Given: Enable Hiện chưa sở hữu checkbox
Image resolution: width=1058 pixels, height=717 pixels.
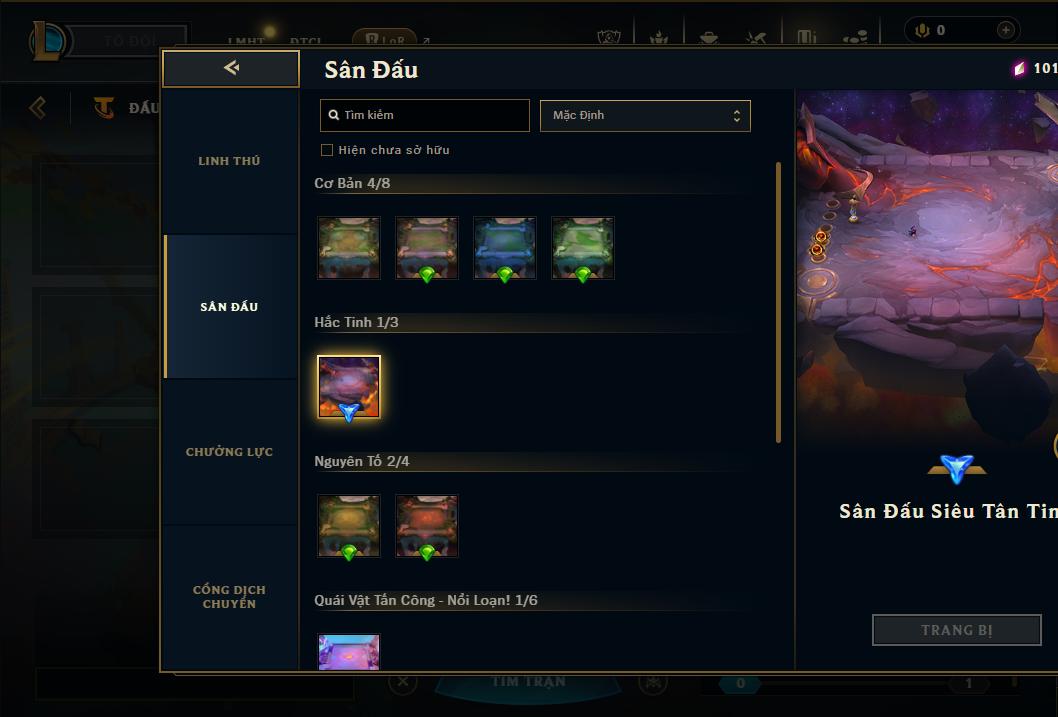Looking at the screenshot, I should pyautogui.click(x=327, y=150).
